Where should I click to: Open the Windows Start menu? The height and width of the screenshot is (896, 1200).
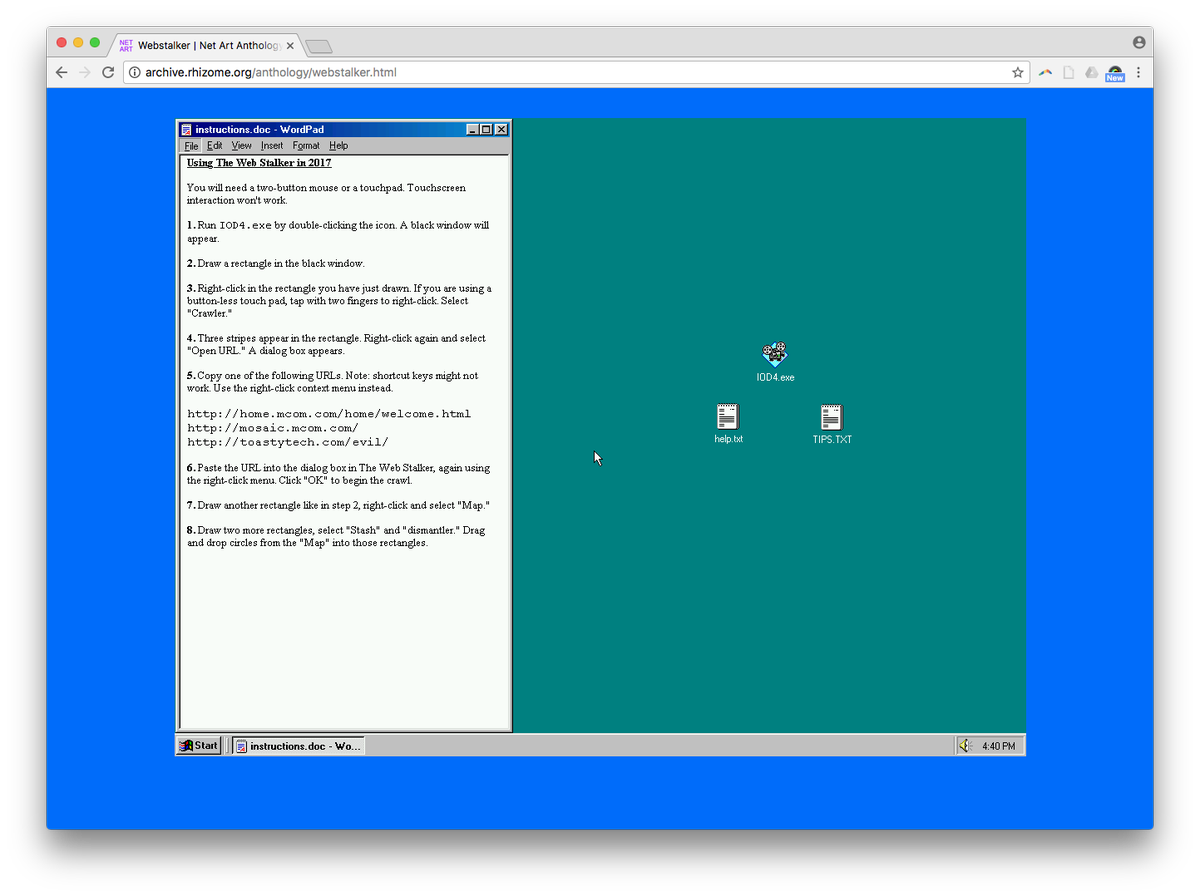point(199,745)
